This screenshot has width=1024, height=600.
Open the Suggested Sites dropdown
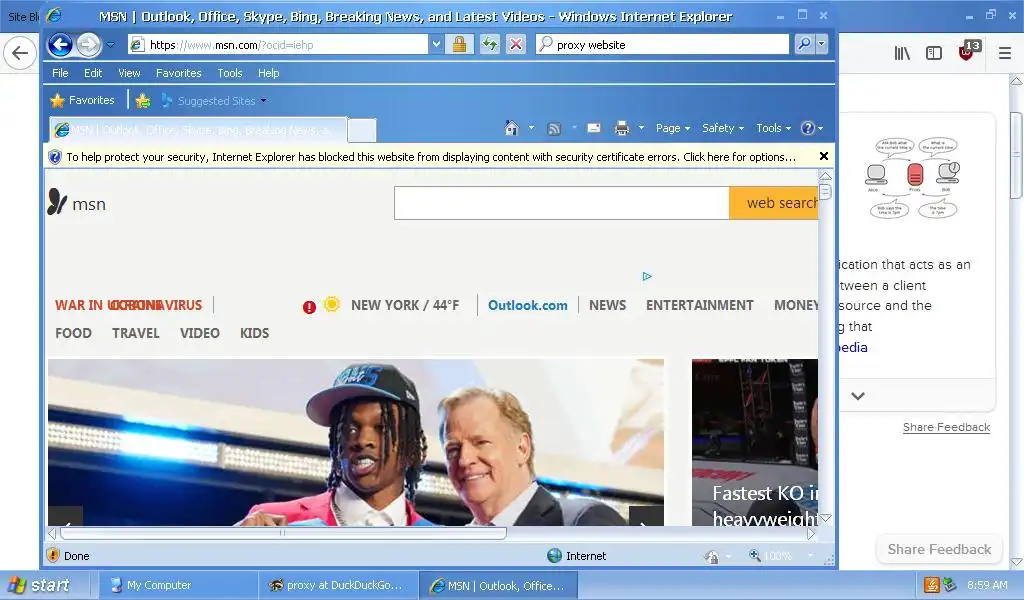(214, 101)
